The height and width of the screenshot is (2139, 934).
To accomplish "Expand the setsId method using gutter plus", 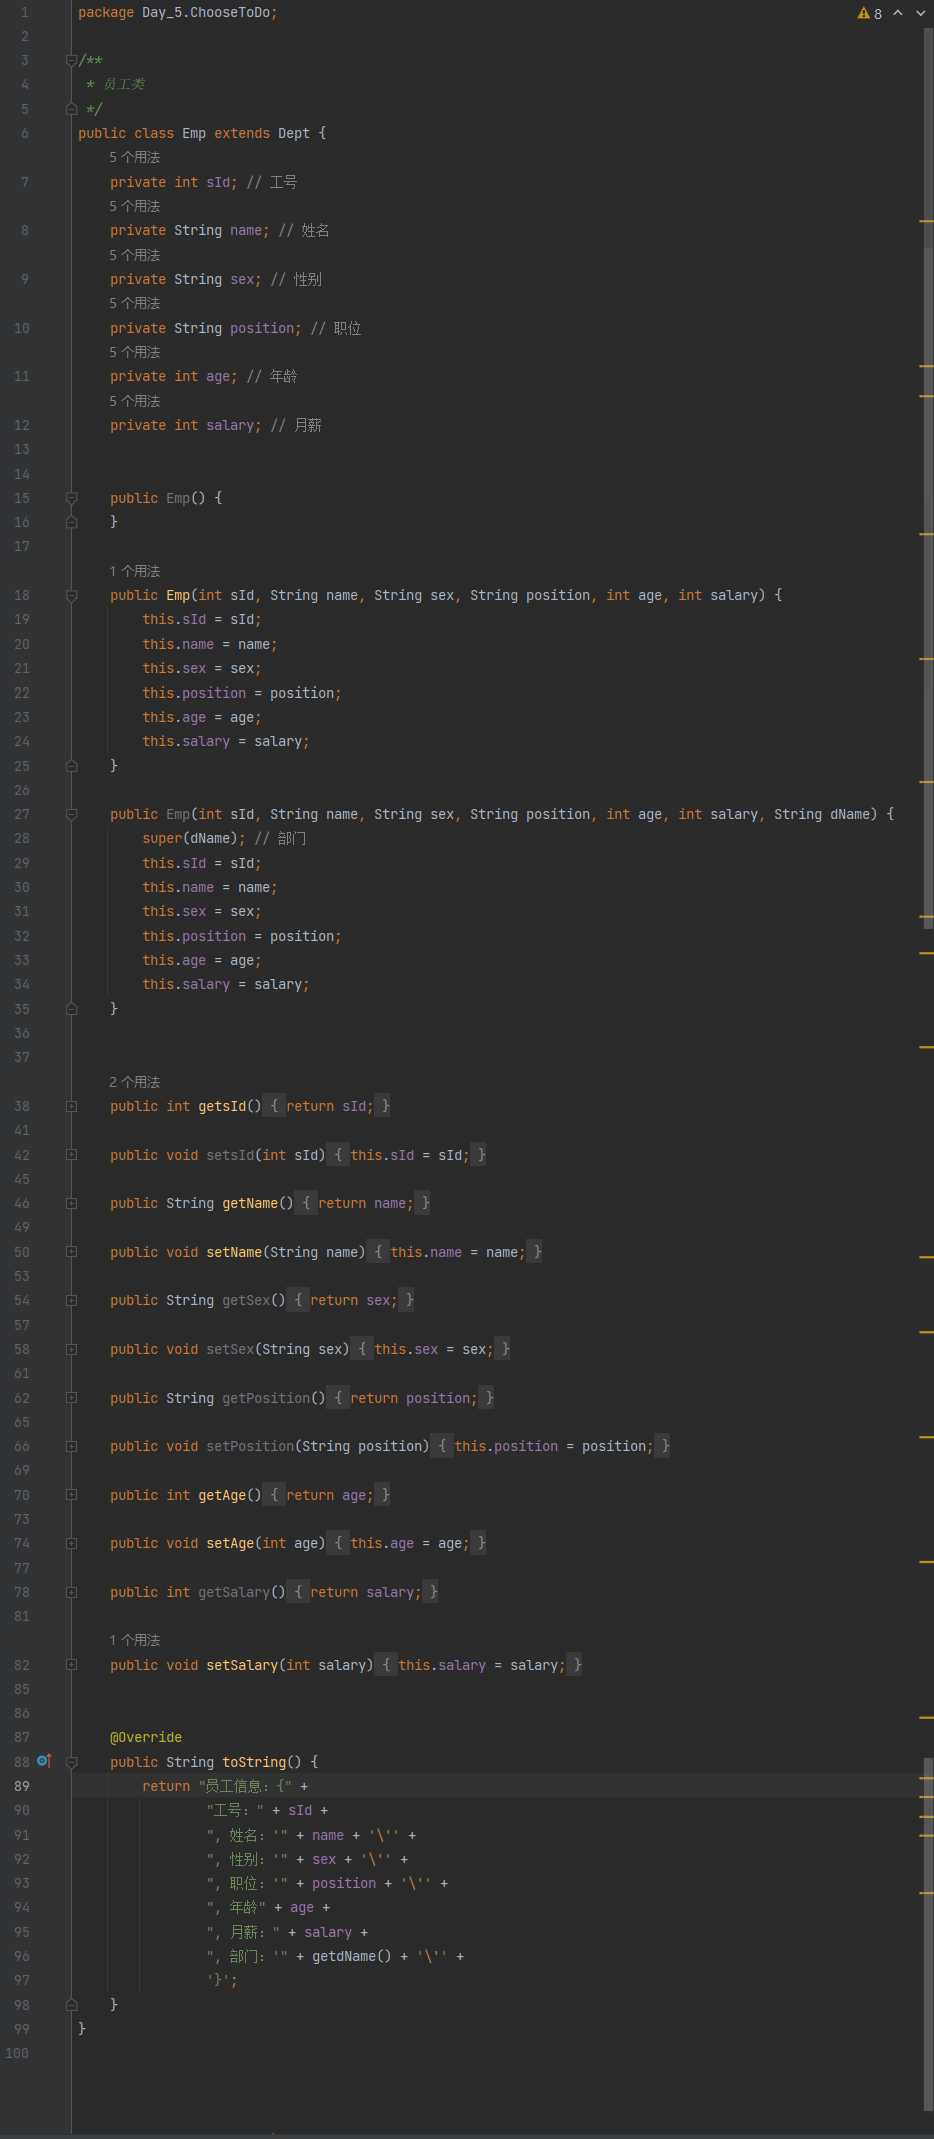I will 71,1155.
